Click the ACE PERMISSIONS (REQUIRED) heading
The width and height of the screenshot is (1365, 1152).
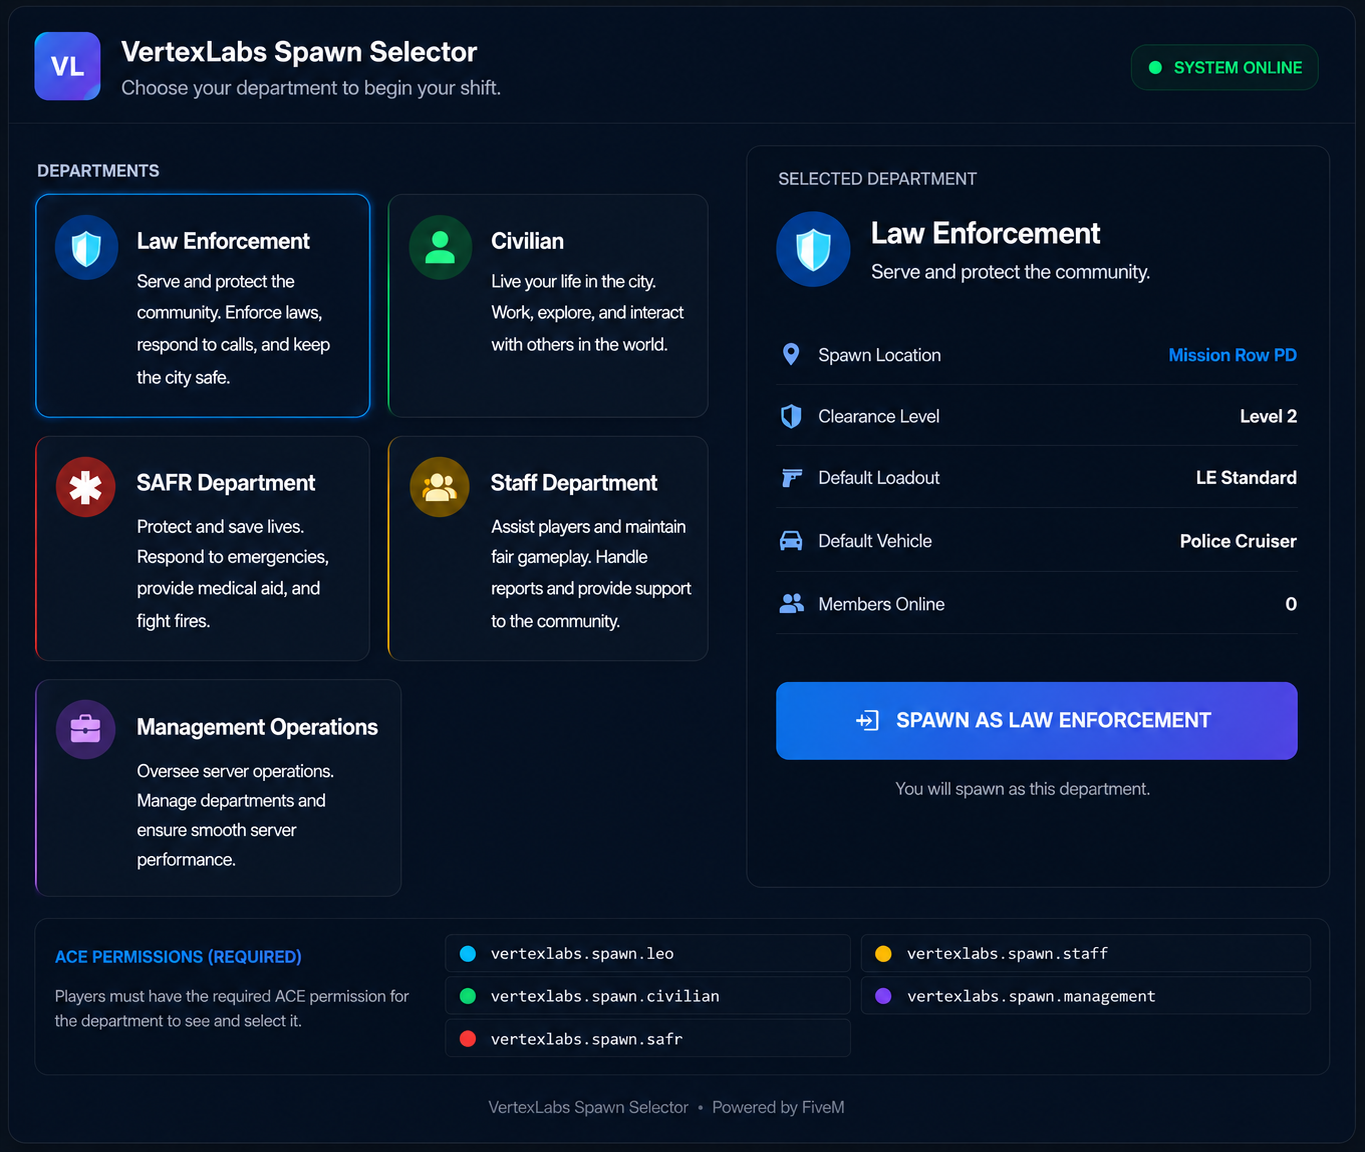pyautogui.click(x=178, y=957)
